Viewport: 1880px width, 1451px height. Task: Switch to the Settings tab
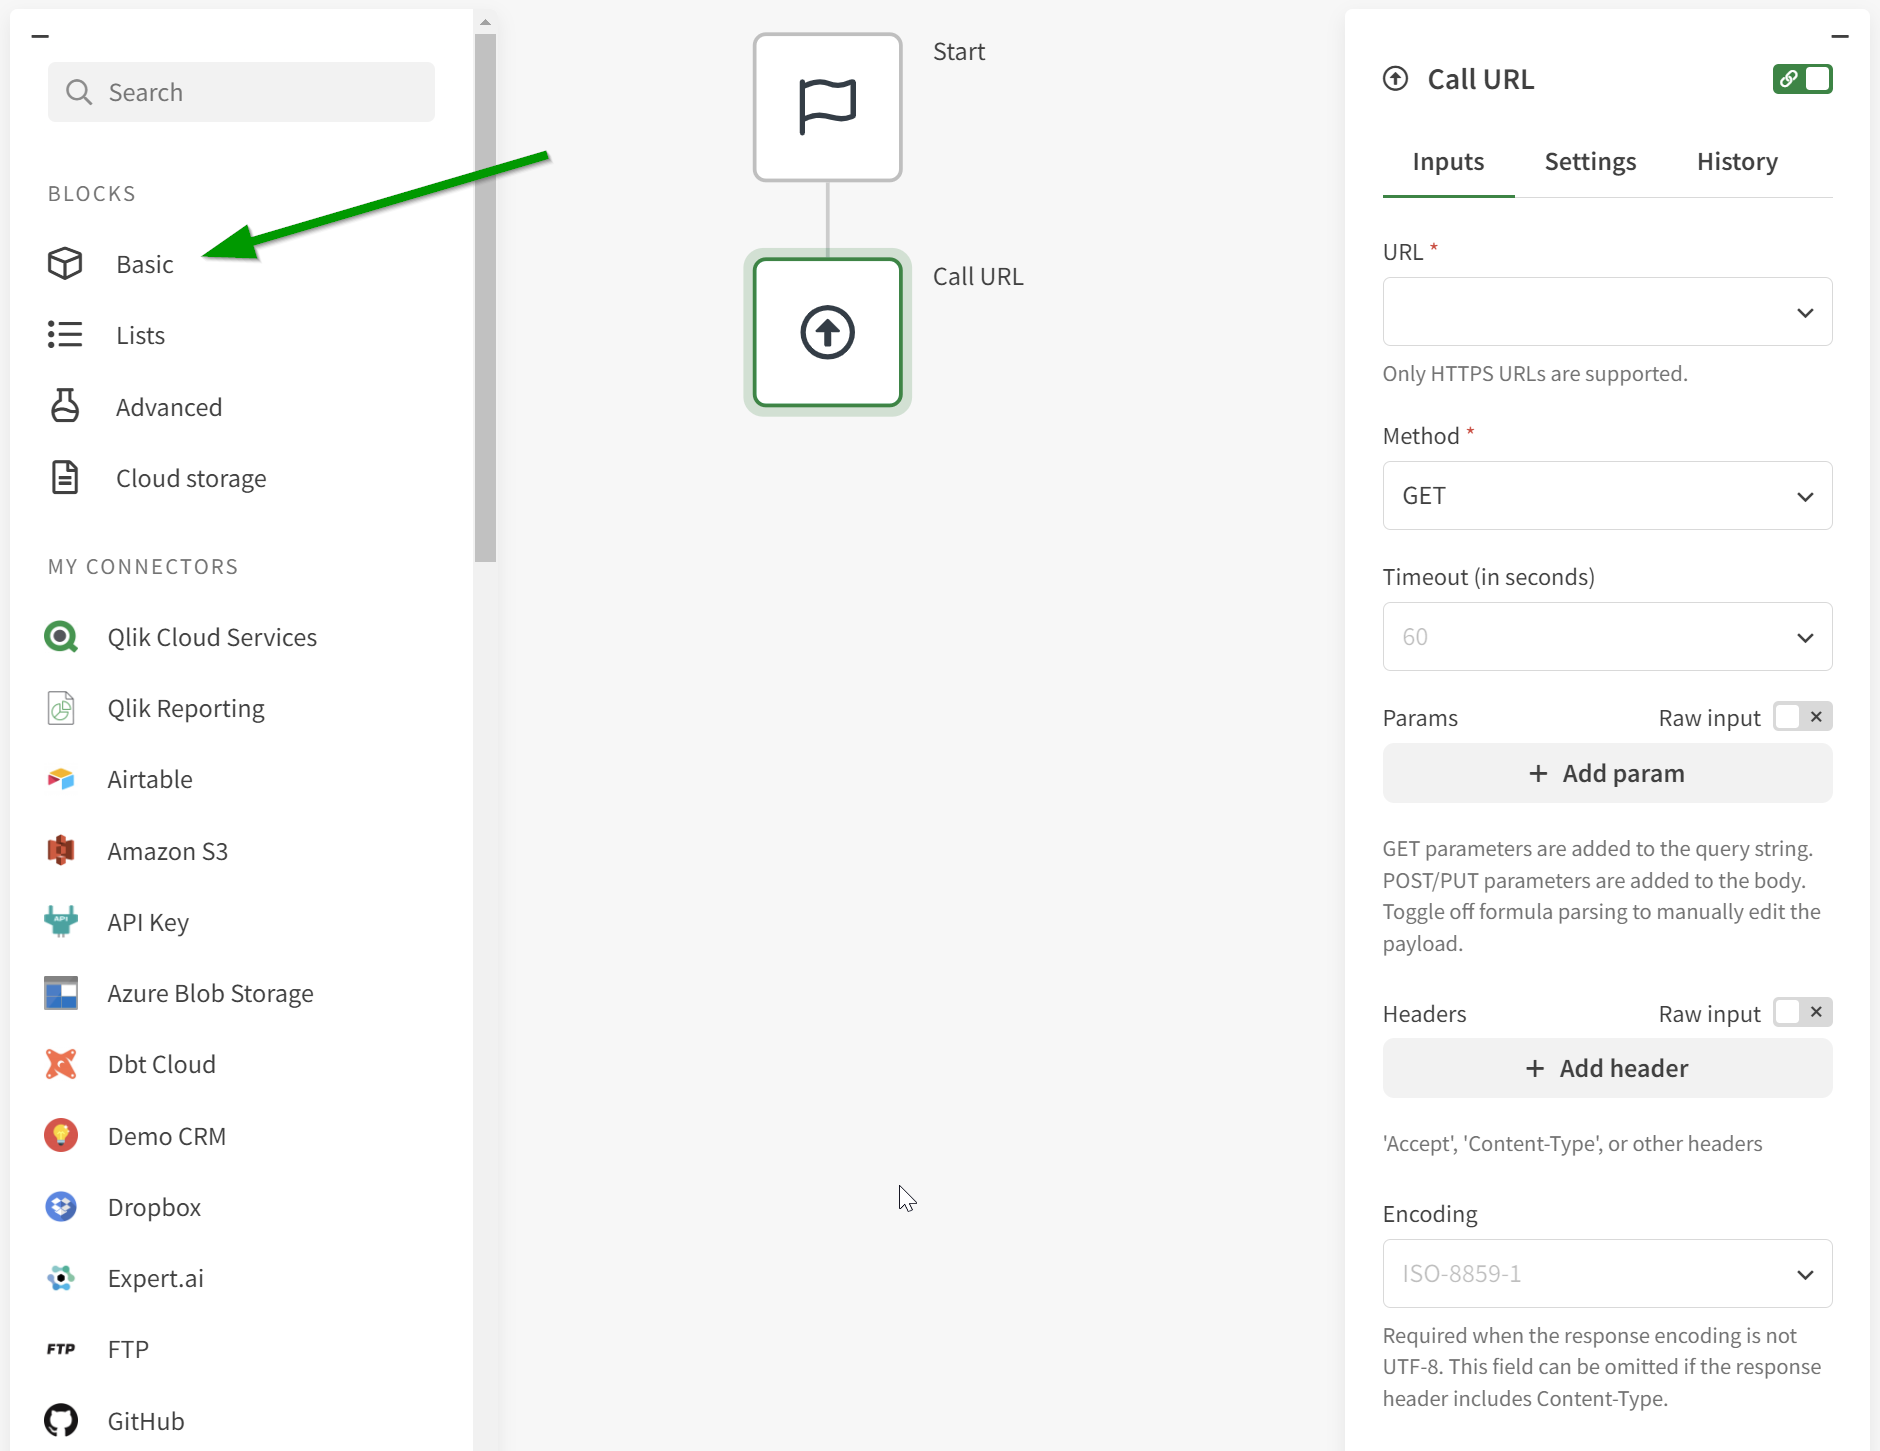(x=1590, y=162)
